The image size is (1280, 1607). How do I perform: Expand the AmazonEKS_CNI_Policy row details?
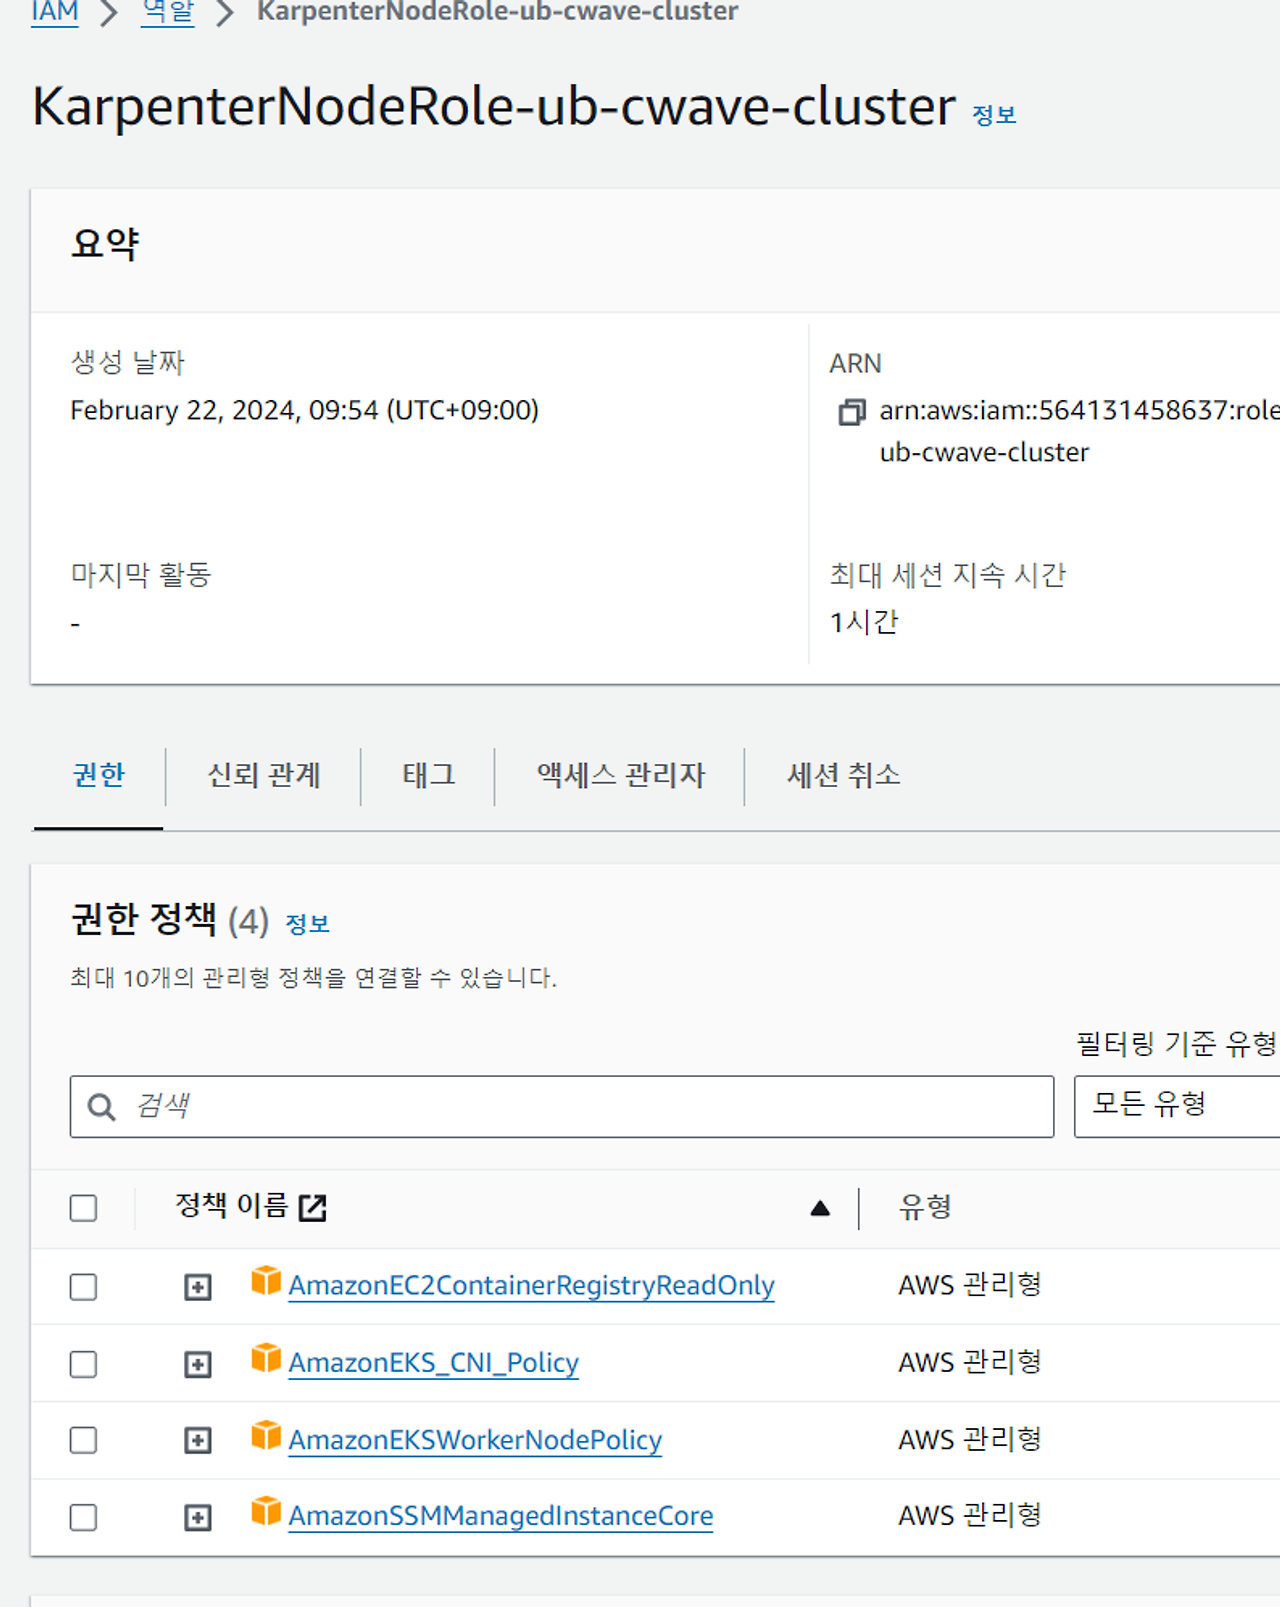click(x=198, y=1364)
